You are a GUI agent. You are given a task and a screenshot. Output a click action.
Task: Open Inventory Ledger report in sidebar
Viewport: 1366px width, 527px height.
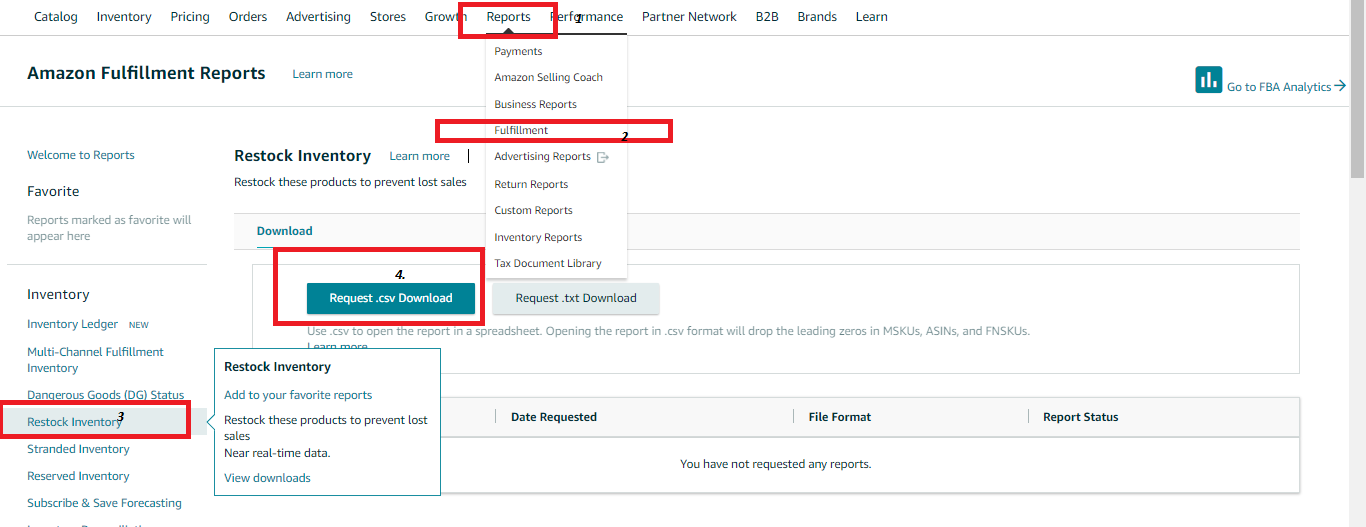pos(72,324)
